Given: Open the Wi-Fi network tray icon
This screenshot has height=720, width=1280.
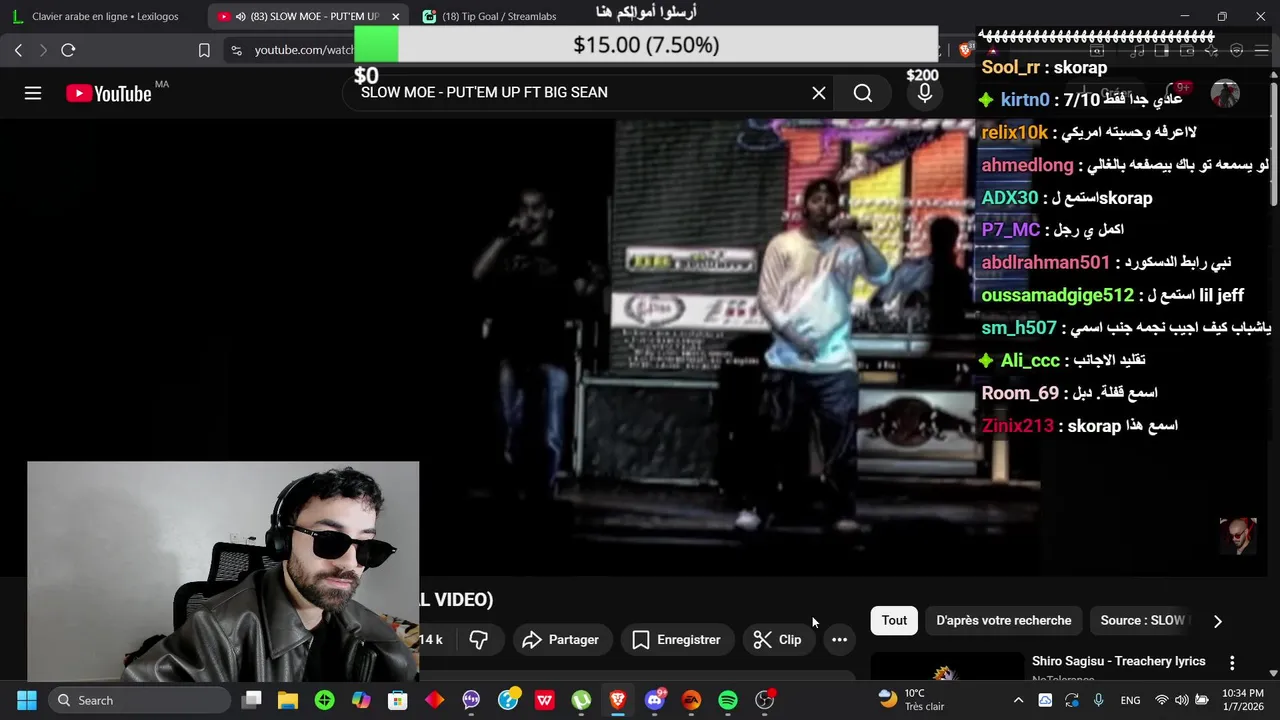Looking at the screenshot, I should click(1161, 700).
